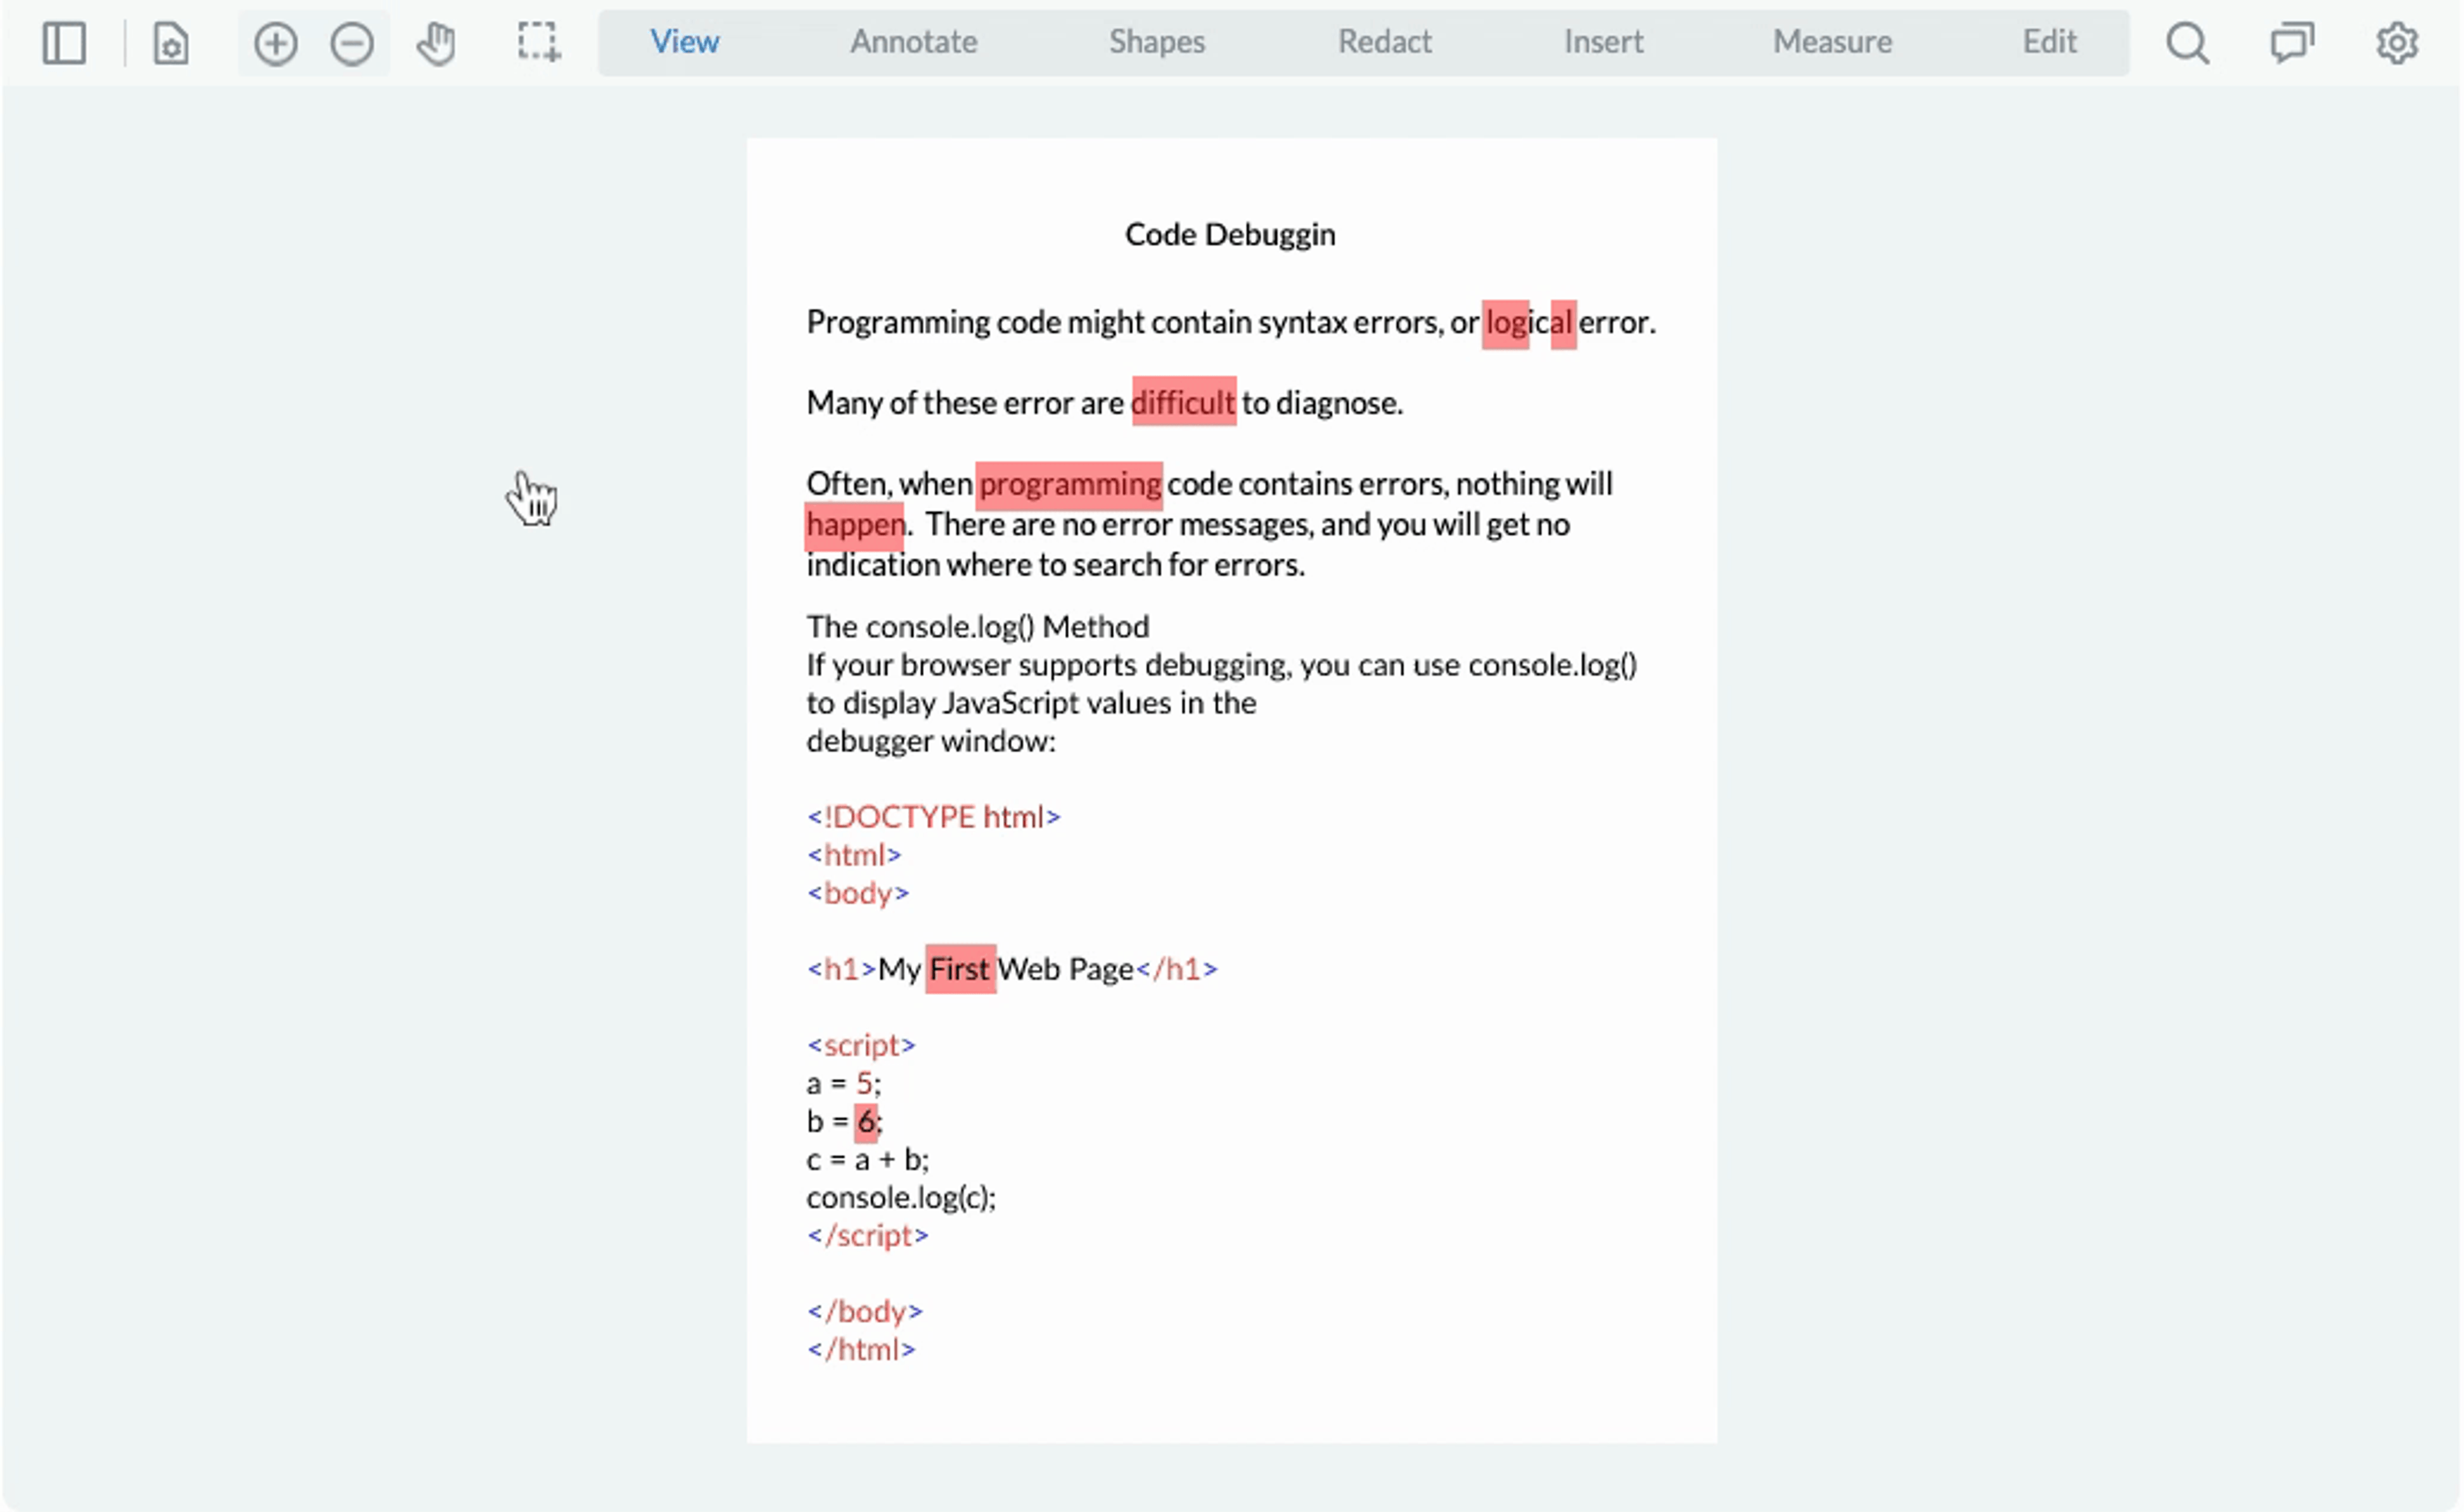Open the search magnifier icon

point(2187,43)
